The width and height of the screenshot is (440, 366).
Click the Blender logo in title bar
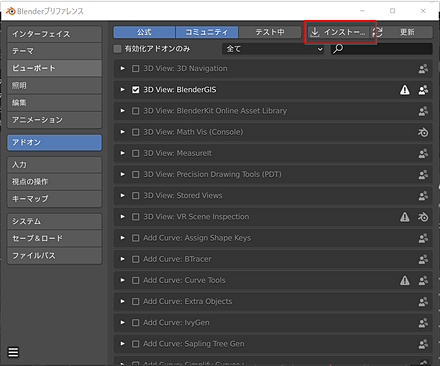tap(11, 11)
